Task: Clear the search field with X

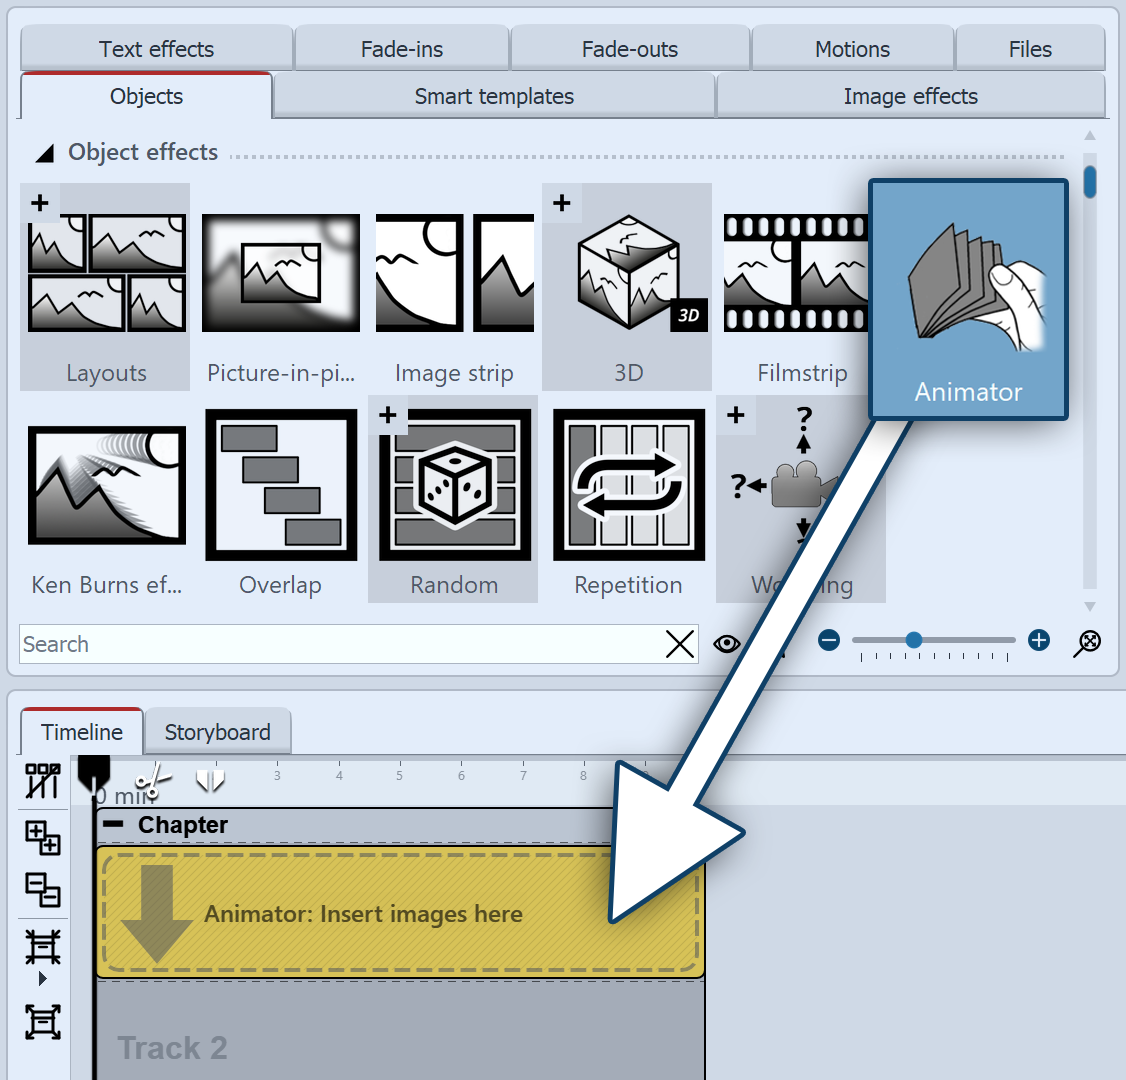Action: coord(679,645)
